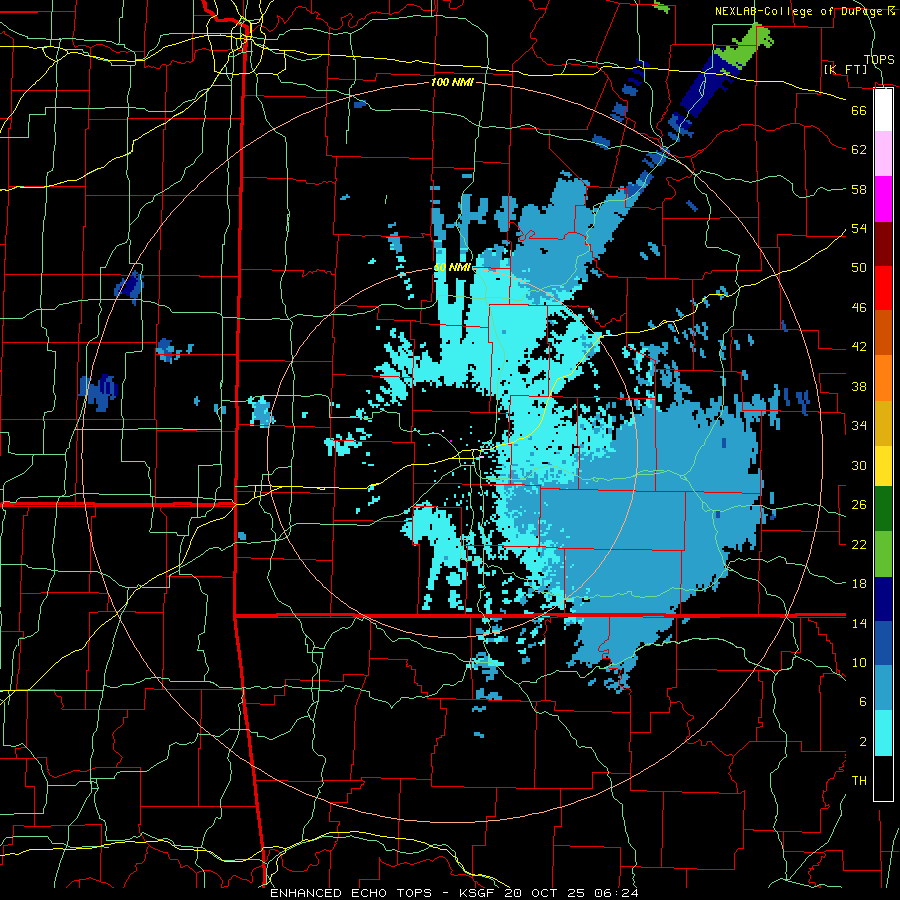Click legend value "66"
Viewport: 900px width, 900px height.
859,111
